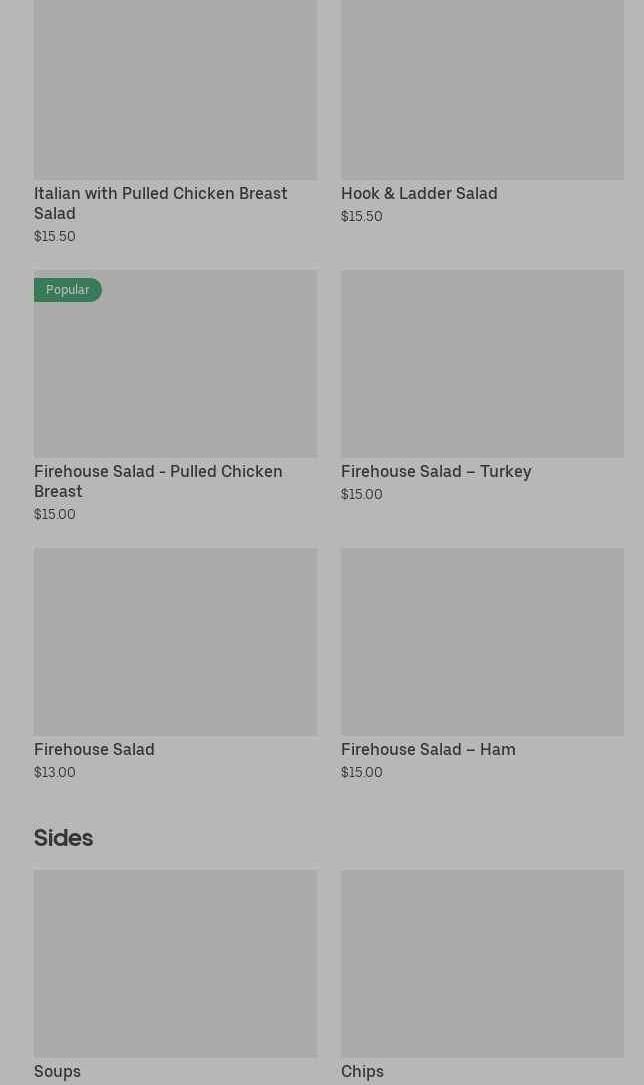Viewport: 644px width, 1085px height.
Task: Click the Hook & Ladder Salad image
Action: click(x=482, y=90)
